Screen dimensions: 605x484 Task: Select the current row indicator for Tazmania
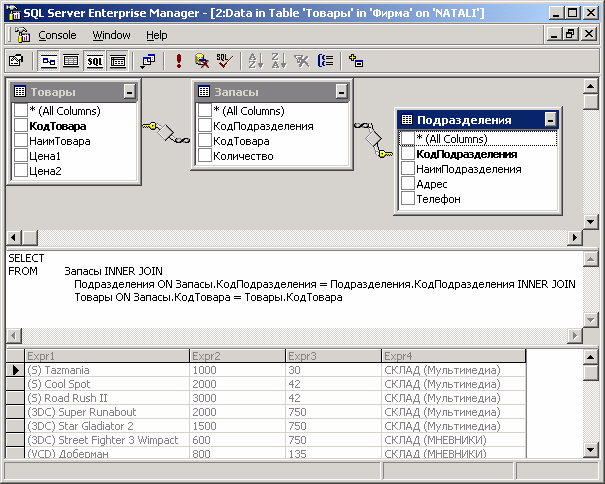coord(15,370)
